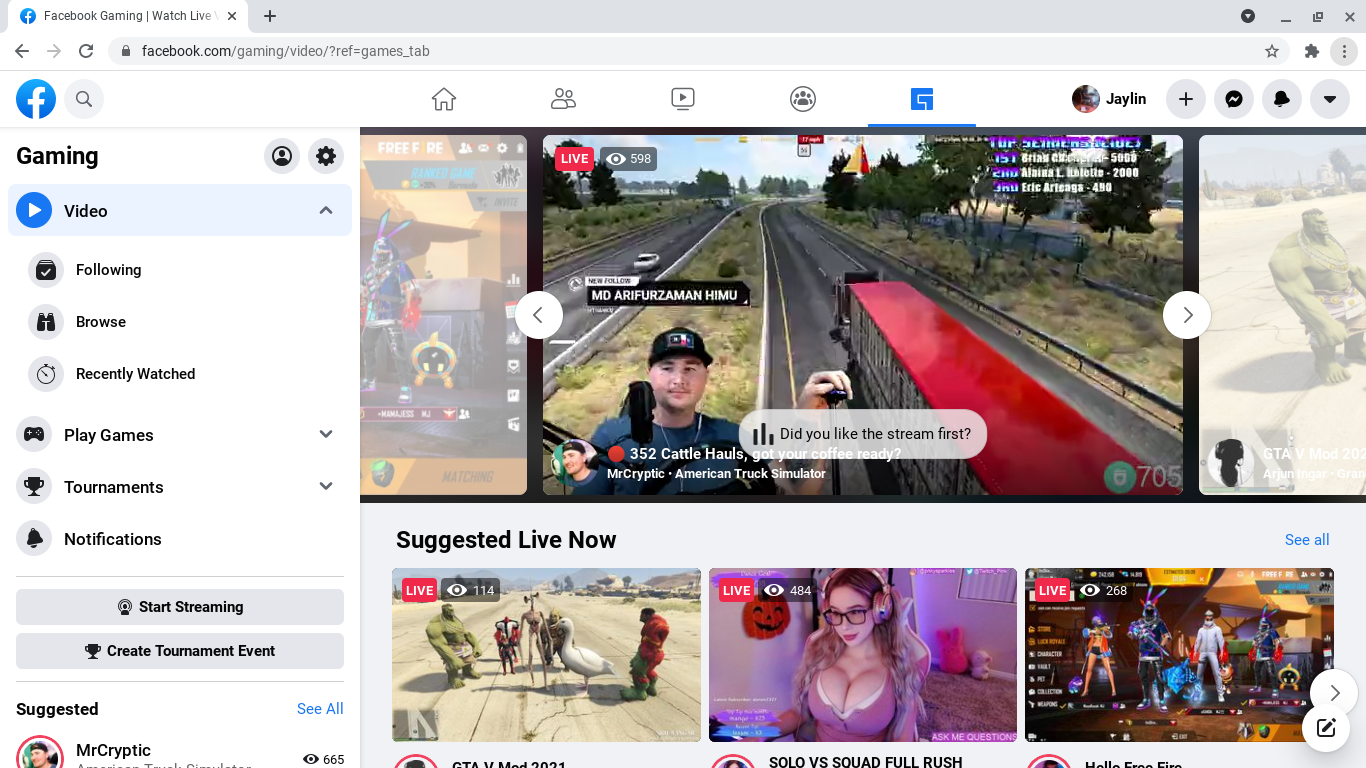Show the next Suggested Live Now videos
The height and width of the screenshot is (768, 1366).
coord(1334,693)
